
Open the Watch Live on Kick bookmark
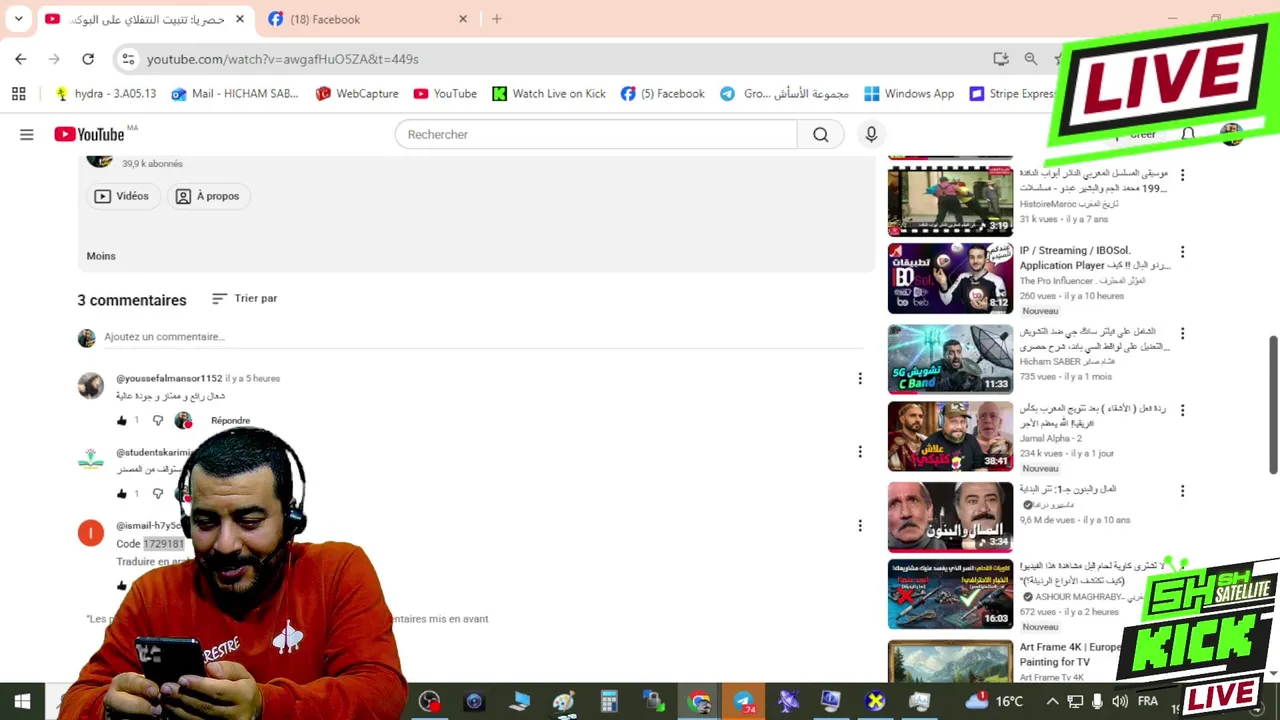(549, 93)
